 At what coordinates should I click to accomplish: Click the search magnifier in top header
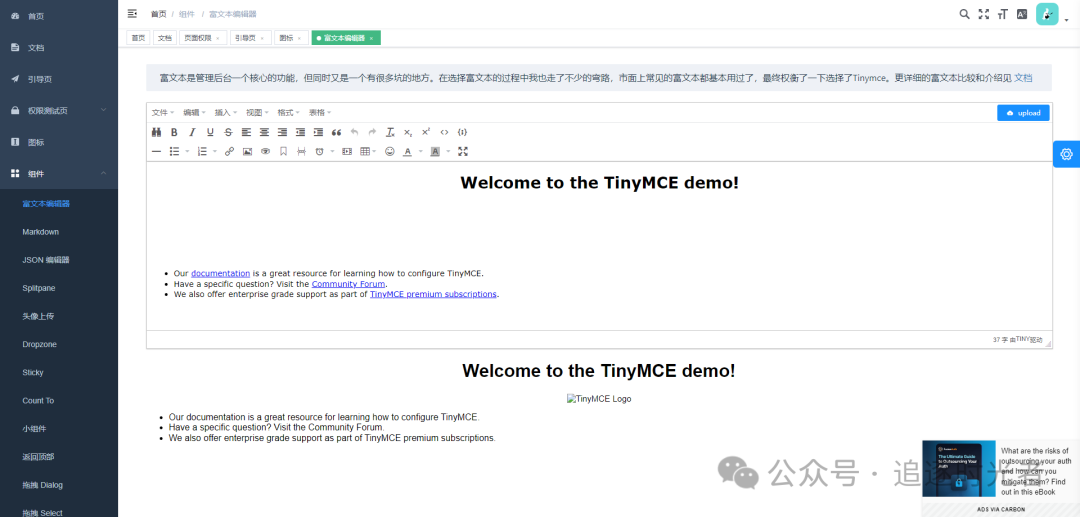coord(964,14)
